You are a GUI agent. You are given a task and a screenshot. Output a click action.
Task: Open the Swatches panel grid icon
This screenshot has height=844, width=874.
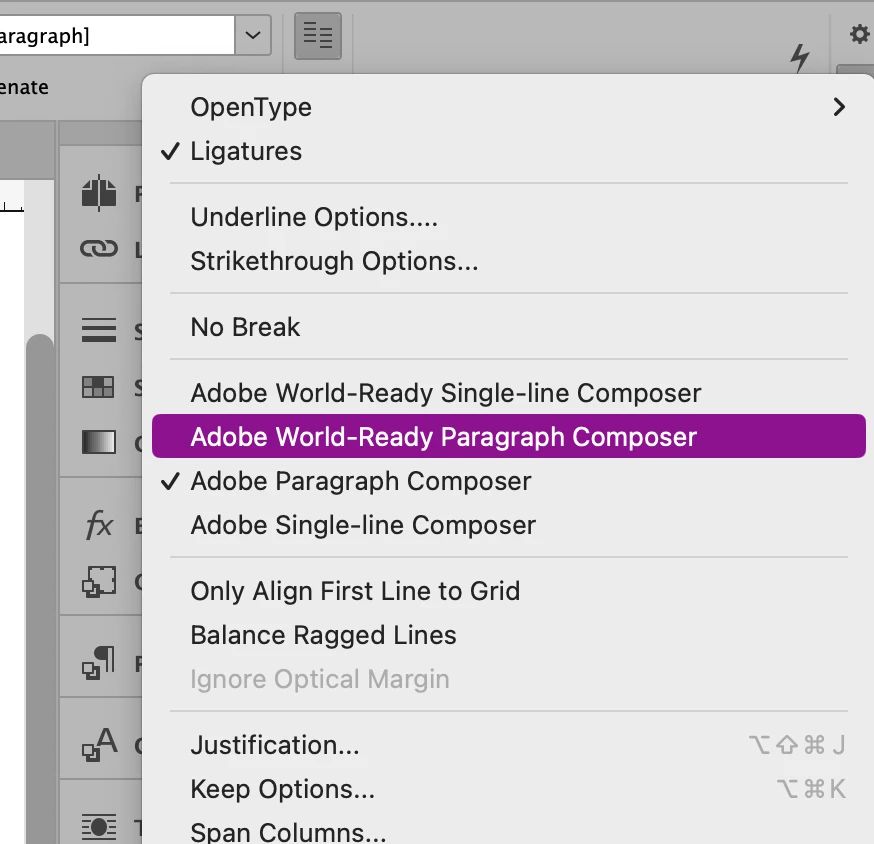pos(98,387)
